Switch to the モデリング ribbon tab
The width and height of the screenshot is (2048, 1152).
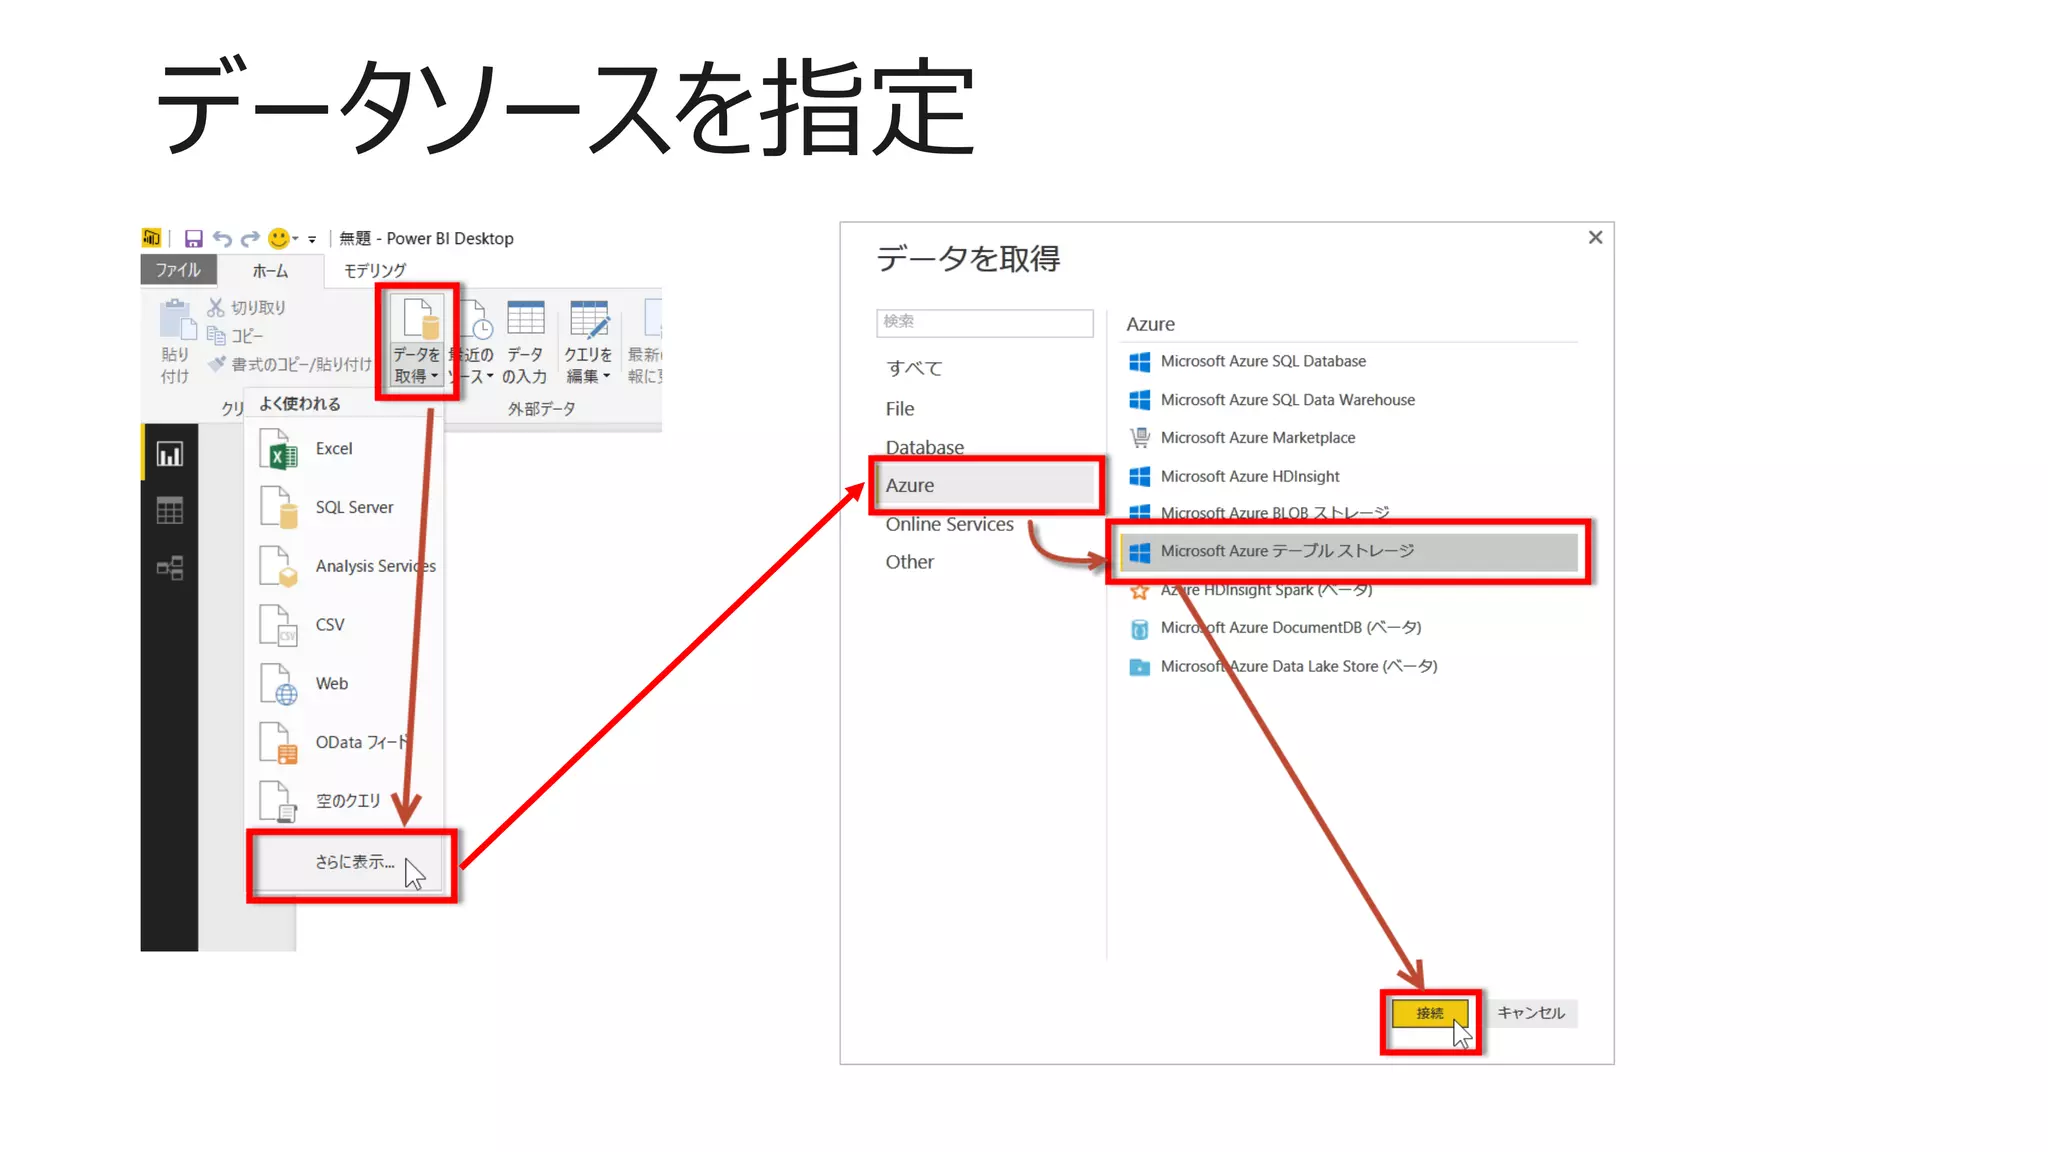click(375, 271)
